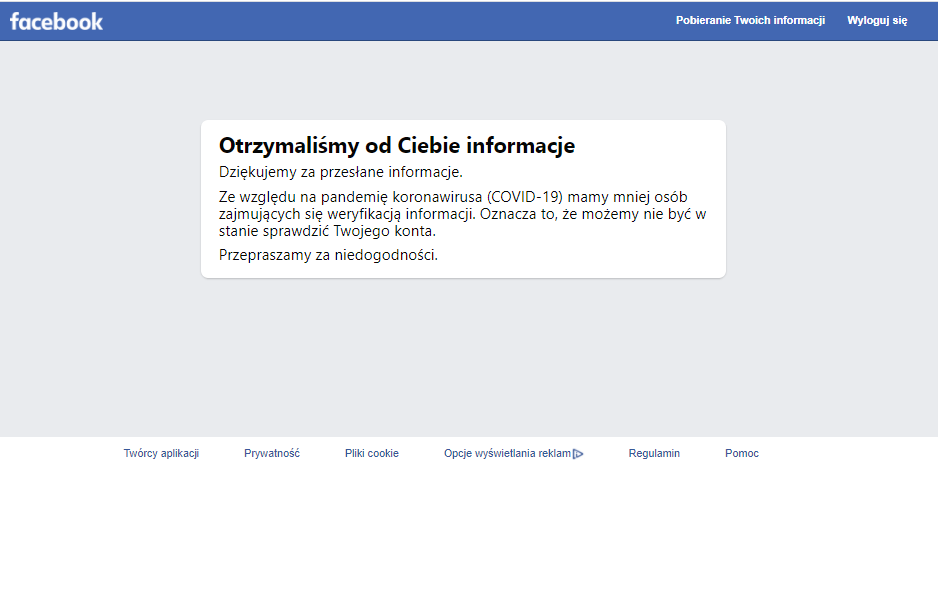
Task: Open the Pliki cookie footer link
Action: pos(371,453)
